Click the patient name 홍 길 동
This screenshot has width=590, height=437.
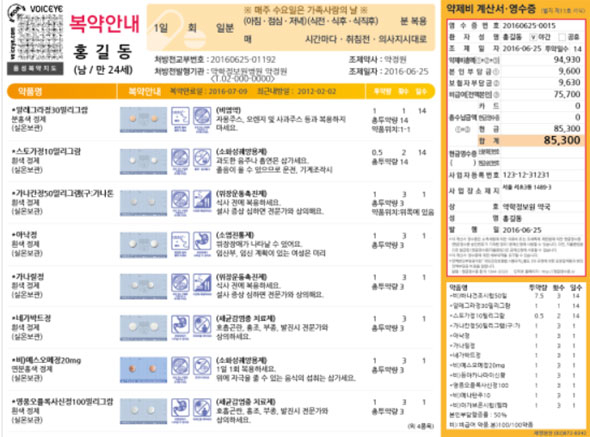[x=102, y=52]
